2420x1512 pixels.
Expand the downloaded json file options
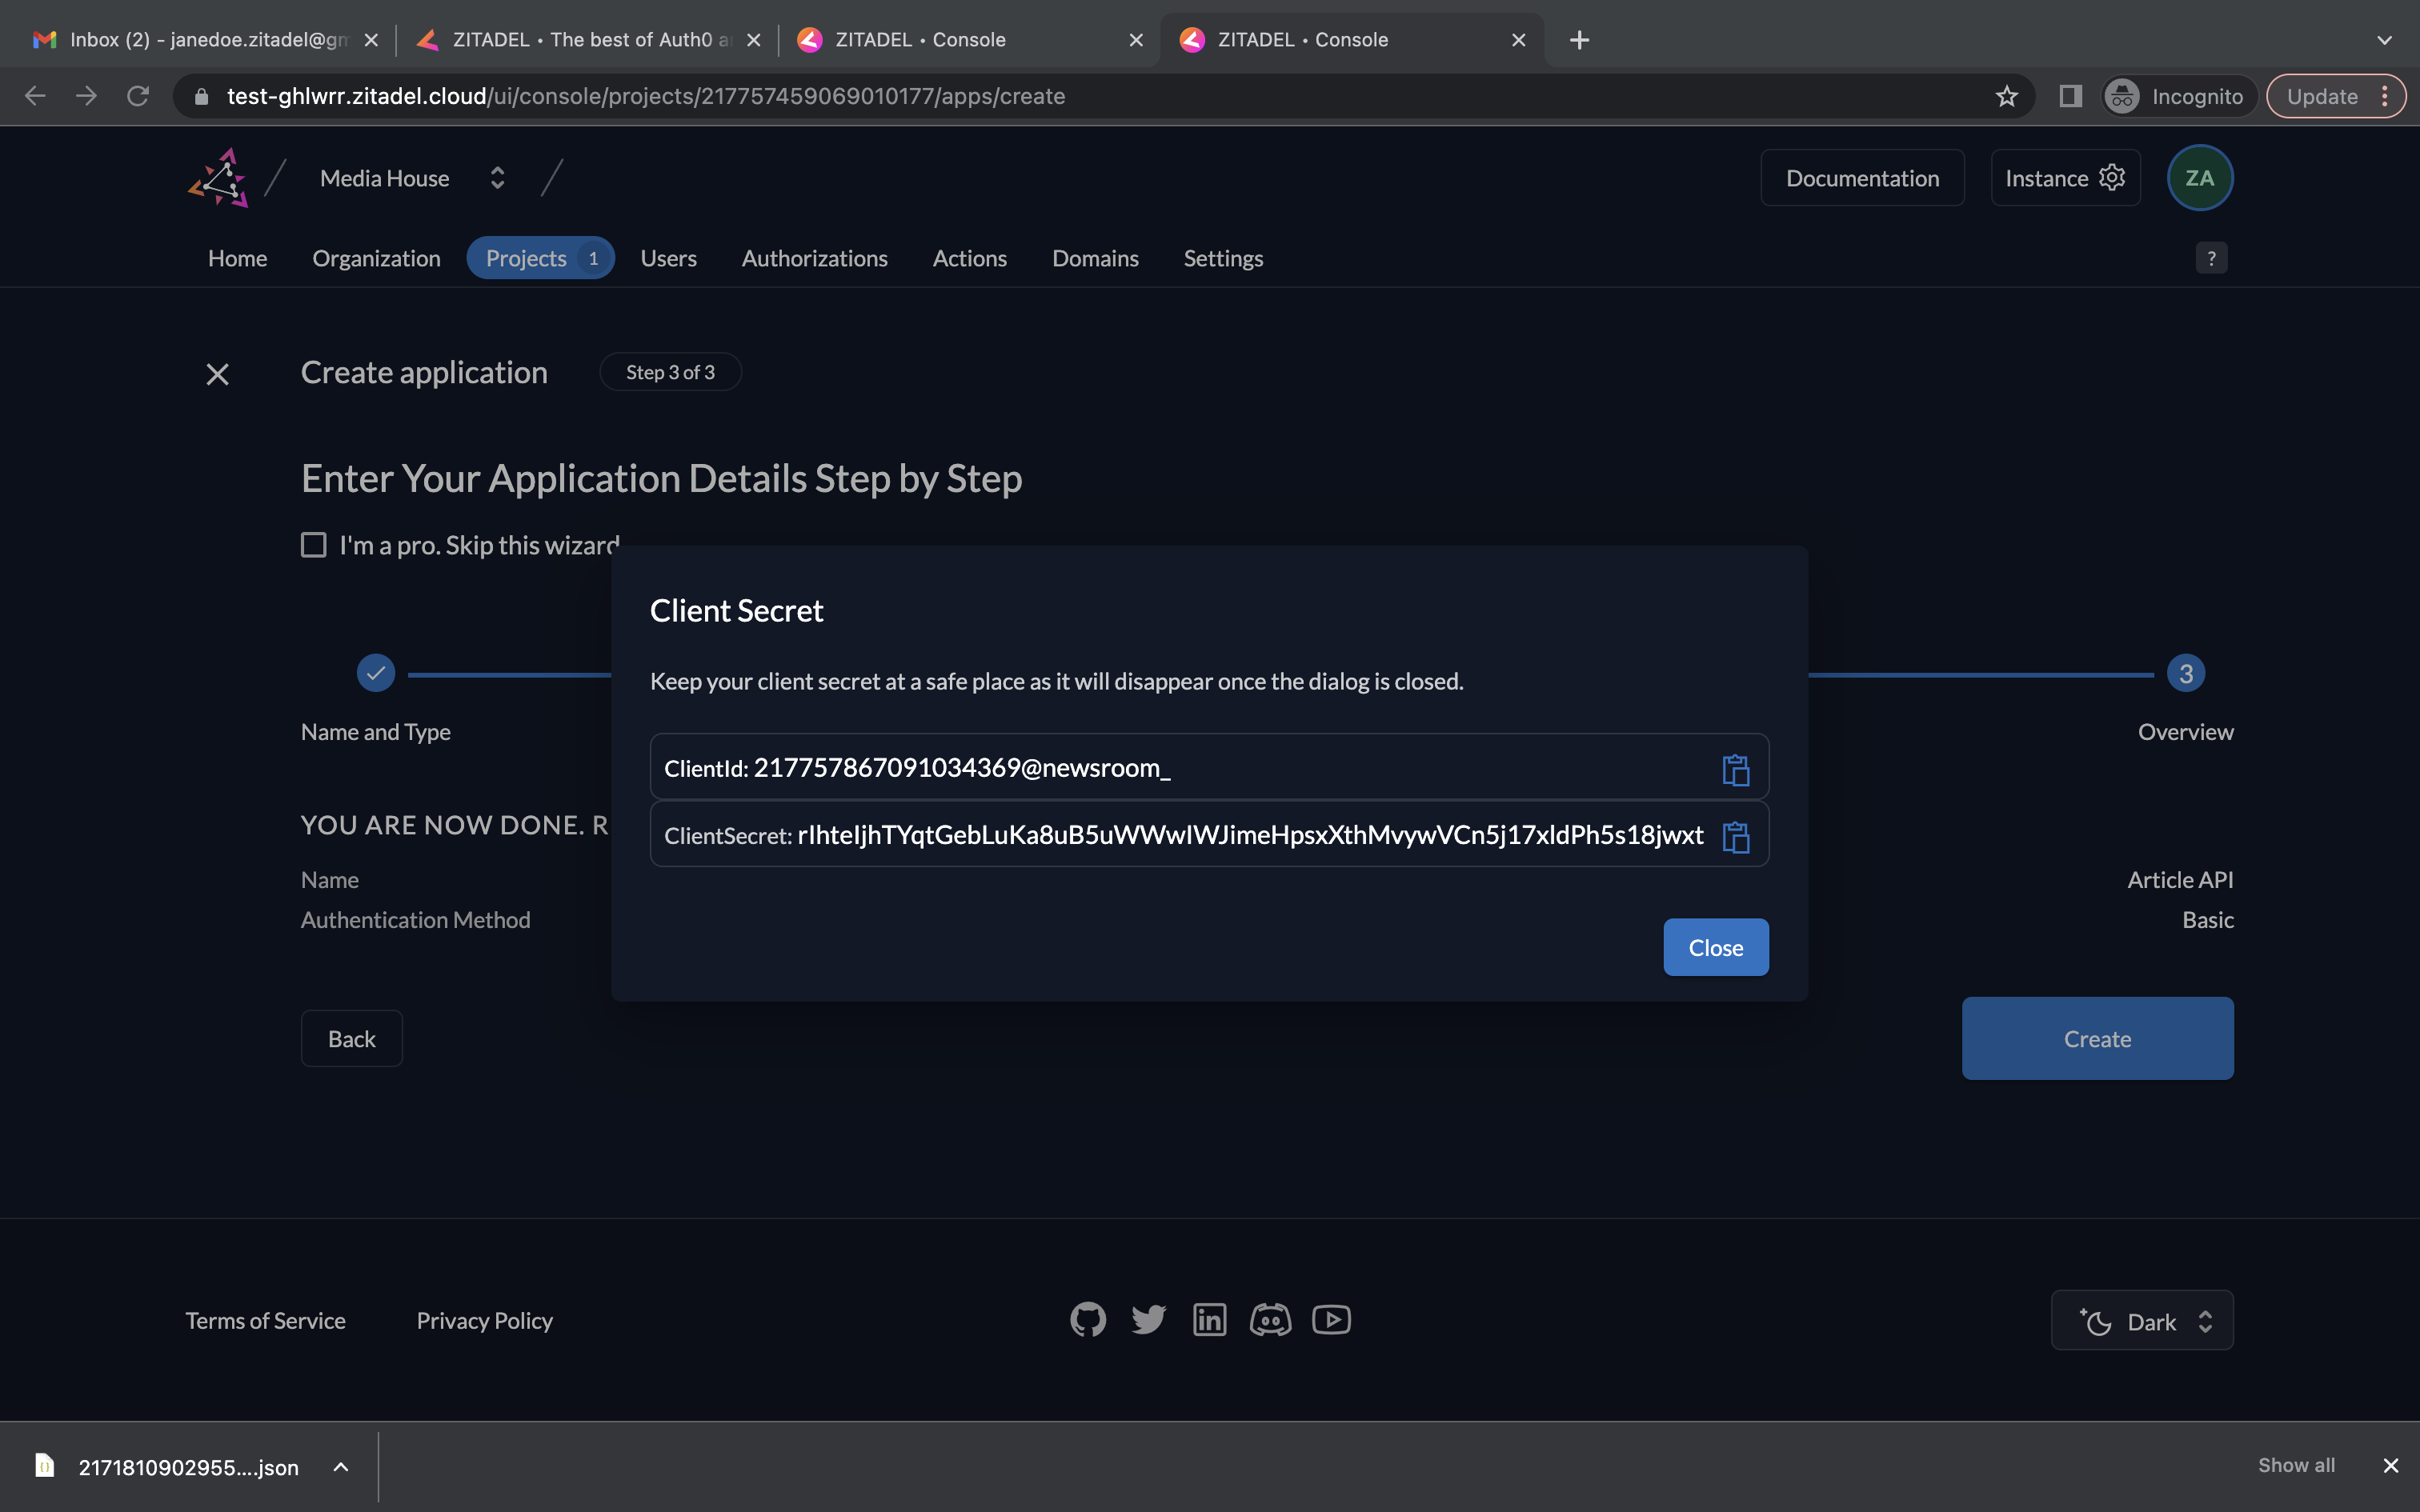pyautogui.click(x=340, y=1467)
